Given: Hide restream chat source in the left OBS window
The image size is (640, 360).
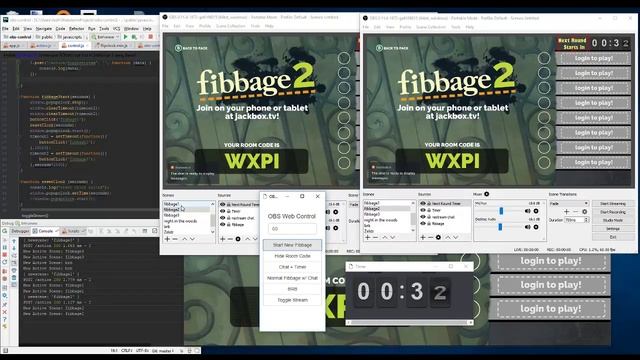Looking at the screenshot, I should (222, 218).
